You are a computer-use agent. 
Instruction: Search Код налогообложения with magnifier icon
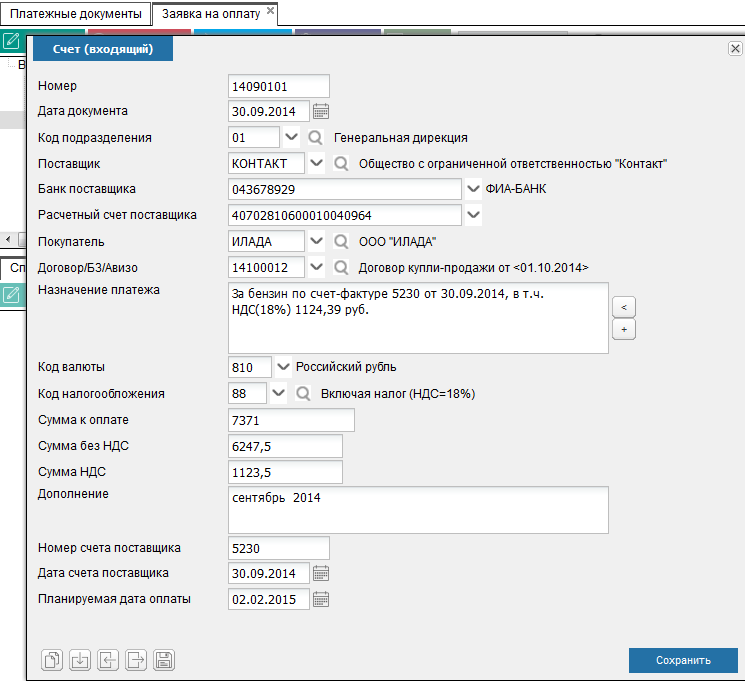(303, 393)
